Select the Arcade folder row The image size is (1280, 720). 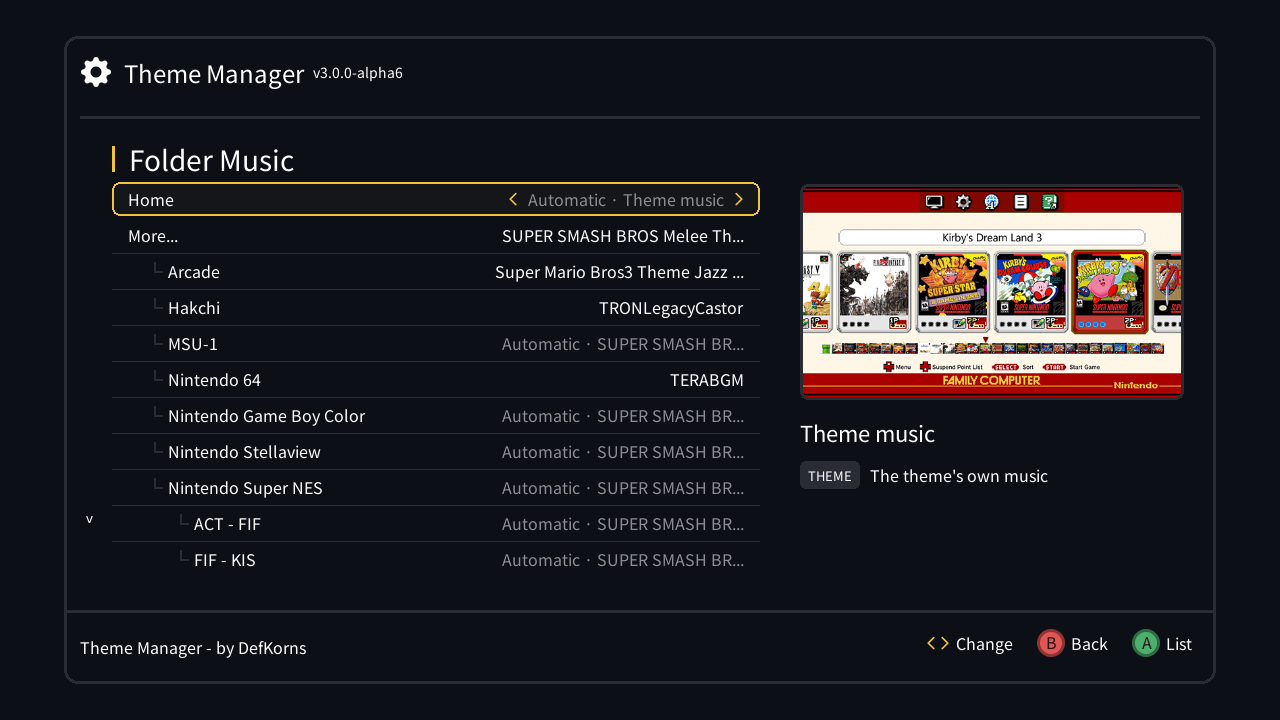(x=436, y=272)
